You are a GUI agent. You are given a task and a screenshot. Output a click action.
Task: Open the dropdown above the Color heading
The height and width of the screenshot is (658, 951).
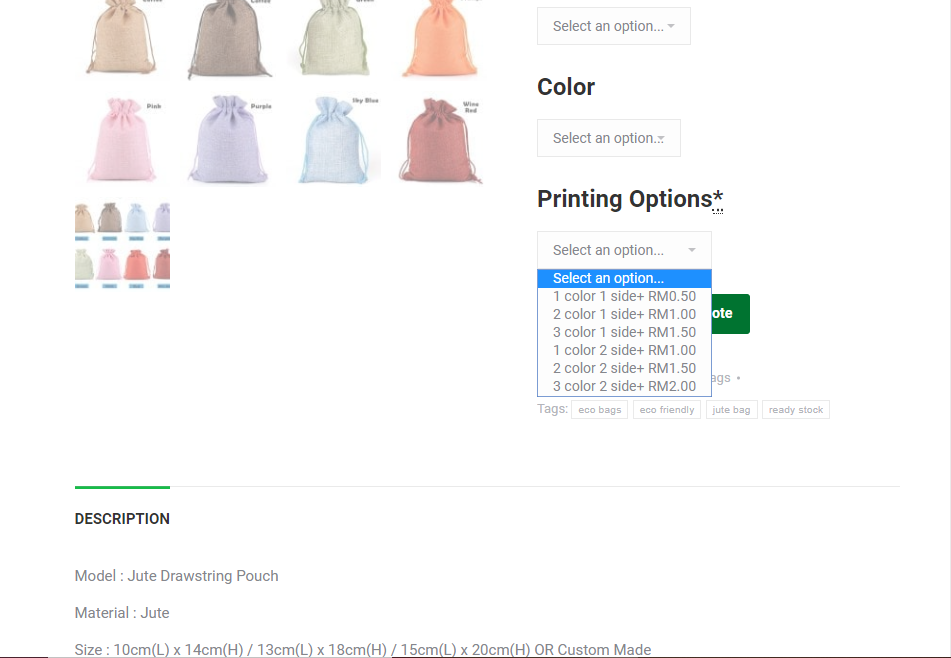(613, 26)
